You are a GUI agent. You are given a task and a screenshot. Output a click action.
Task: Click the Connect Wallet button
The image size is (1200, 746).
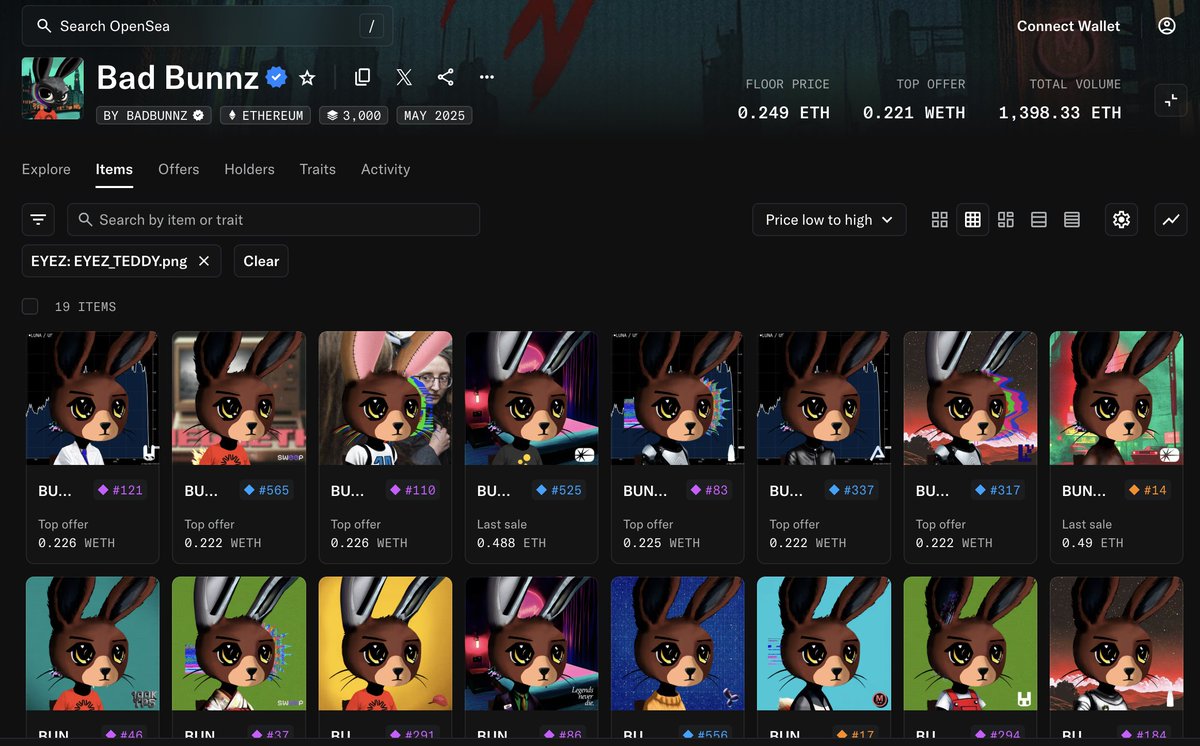click(x=1068, y=26)
